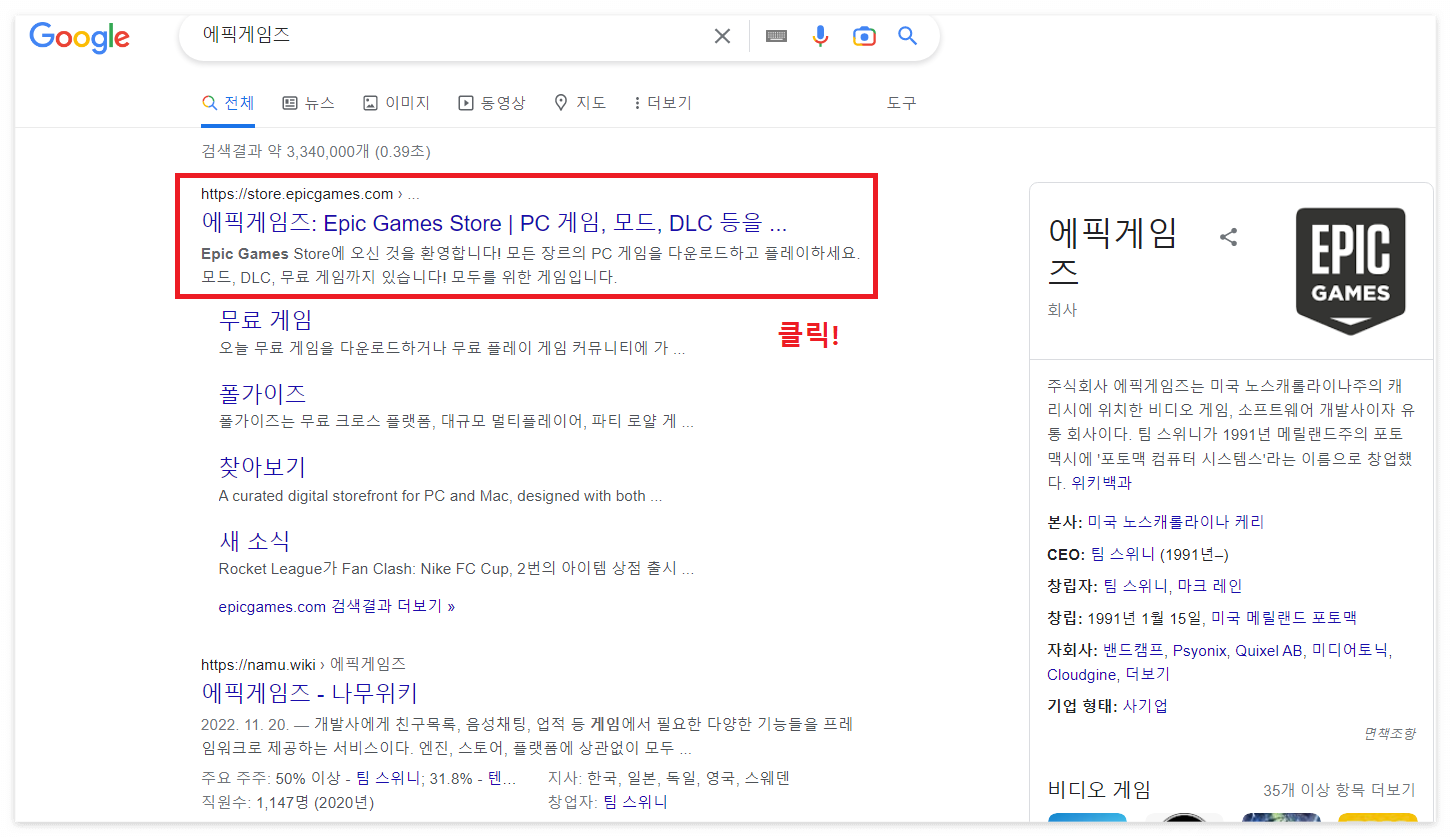Click the 지도 tab pin icon
The width and height of the screenshot is (1451, 837).
(x=562, y=101)
